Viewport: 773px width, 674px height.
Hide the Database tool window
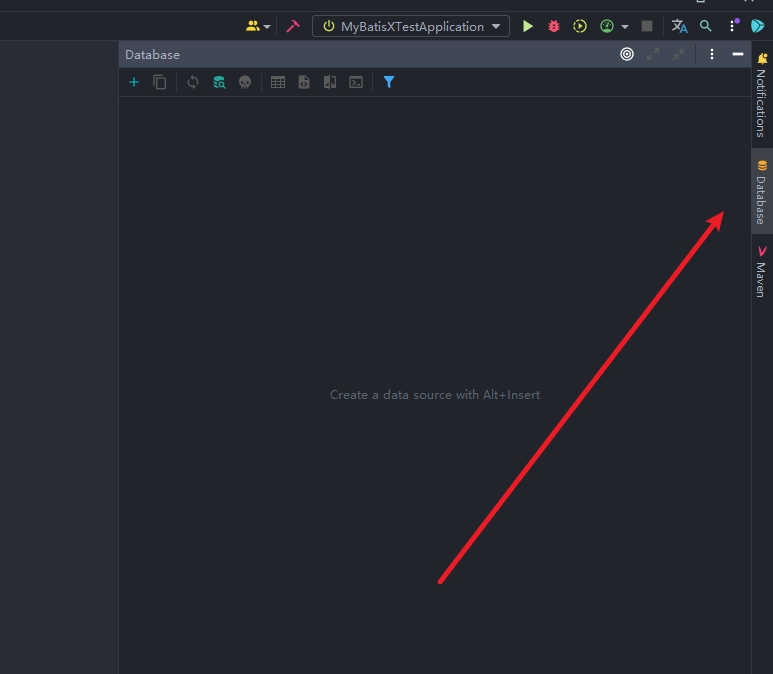(x=738, y=54)
